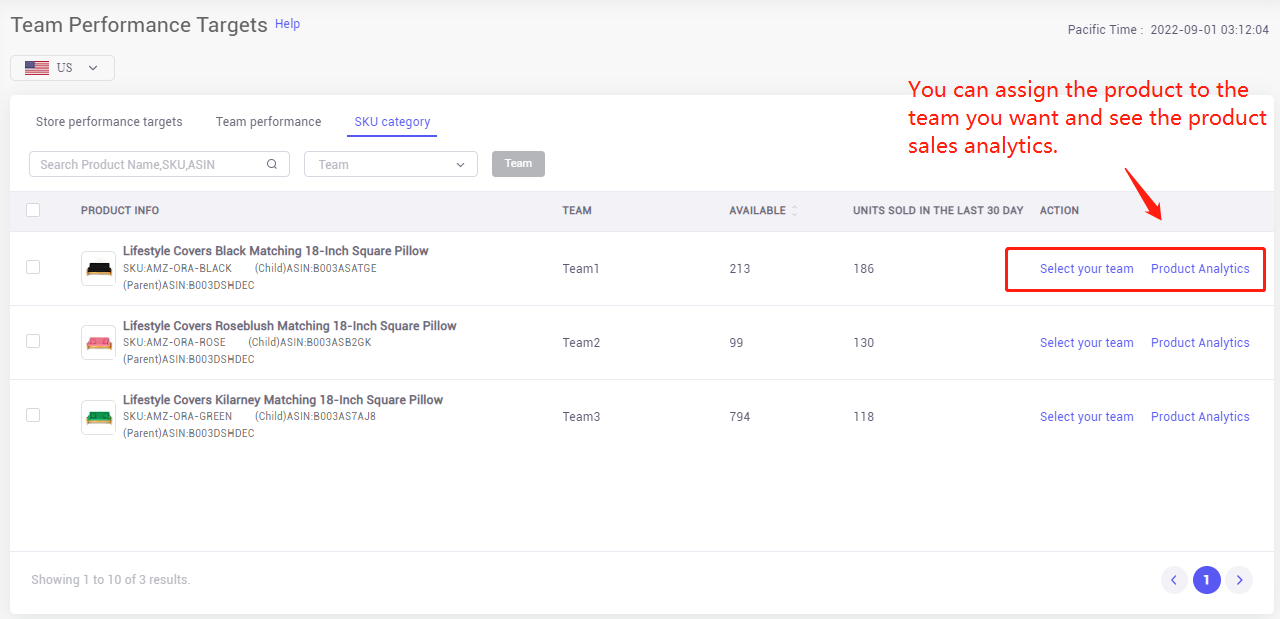The image size is (1280, 619).
Task: Click available value 794
Action: coord(740,417)
